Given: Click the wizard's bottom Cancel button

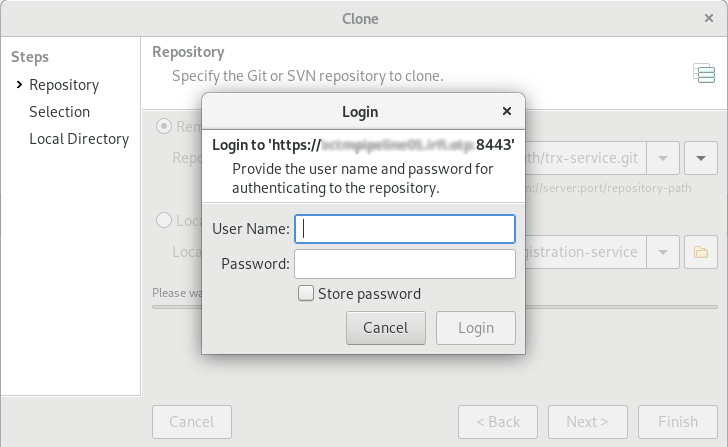Looking at the screenshot, I should click(192, 422).
